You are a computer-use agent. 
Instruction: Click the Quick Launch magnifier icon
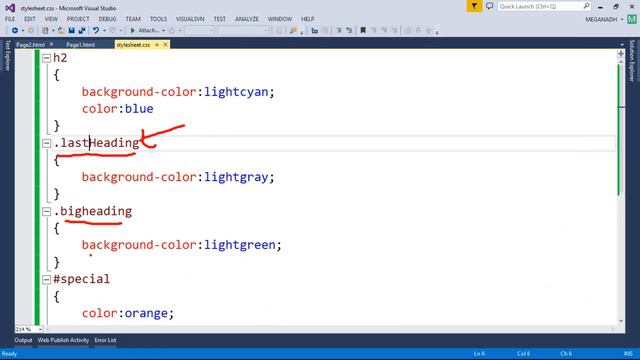pyautogui.click(x=586, y=6)
